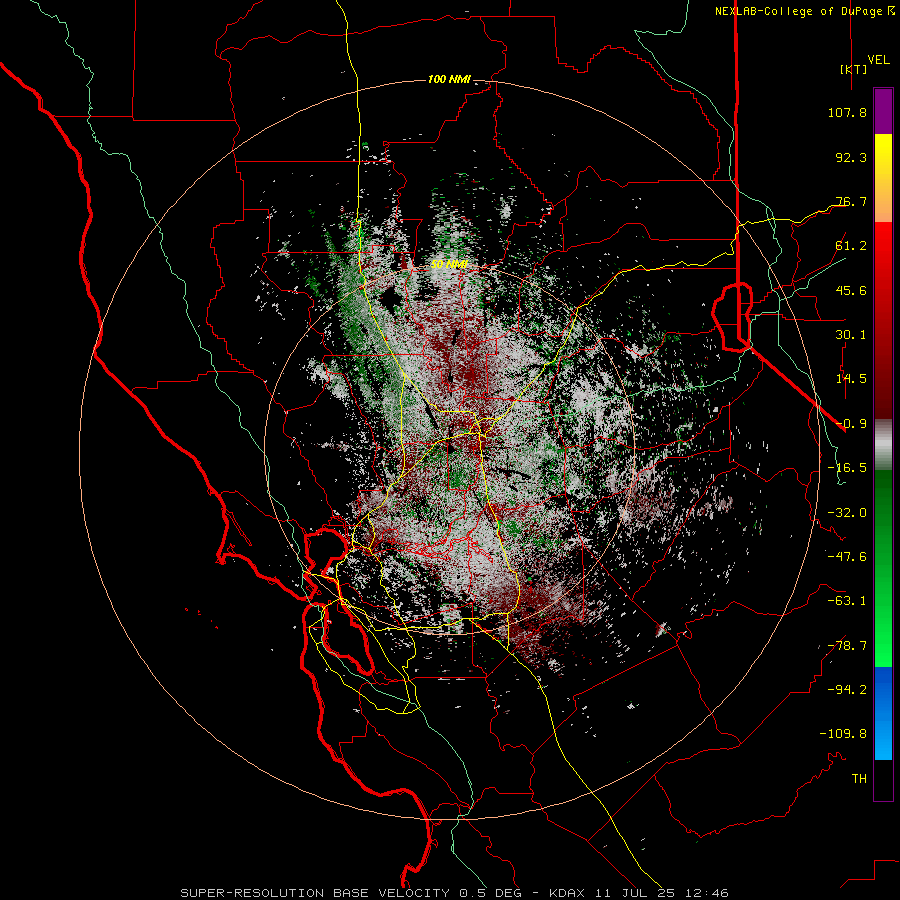Click the [KT] units label

click(854, 69)
